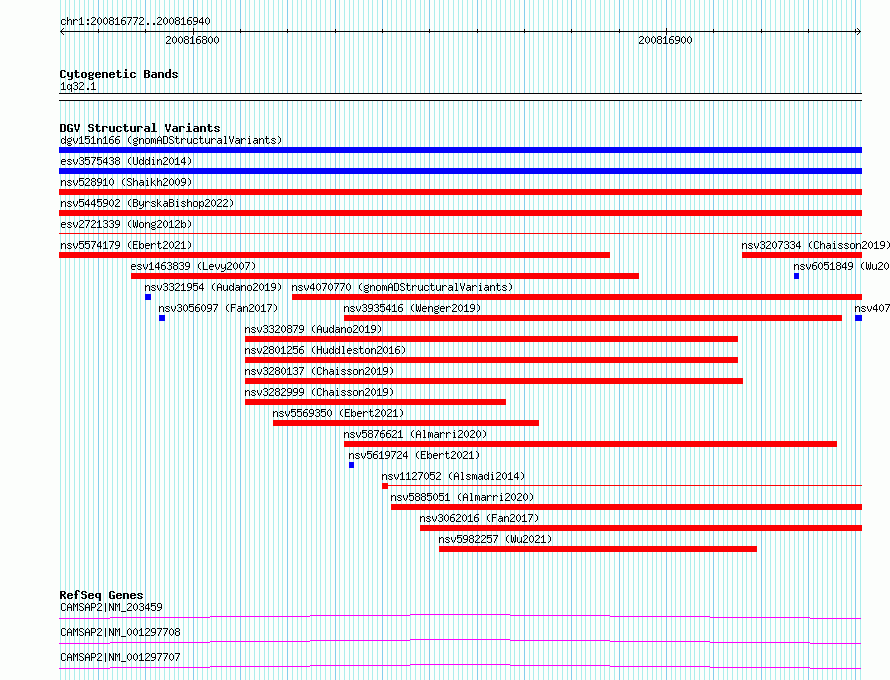The image size is (890, 680).
Task: Click the nsv3321954 (Audano2019) blue marker
Action: click(x=148, y=297)
